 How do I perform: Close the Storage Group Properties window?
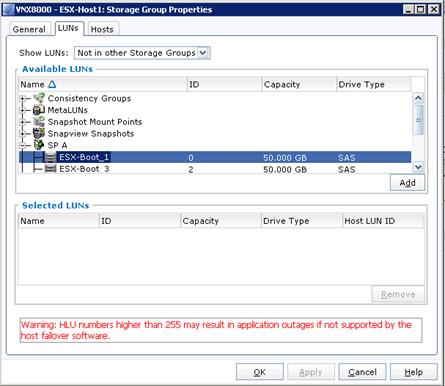coord(434,9)
